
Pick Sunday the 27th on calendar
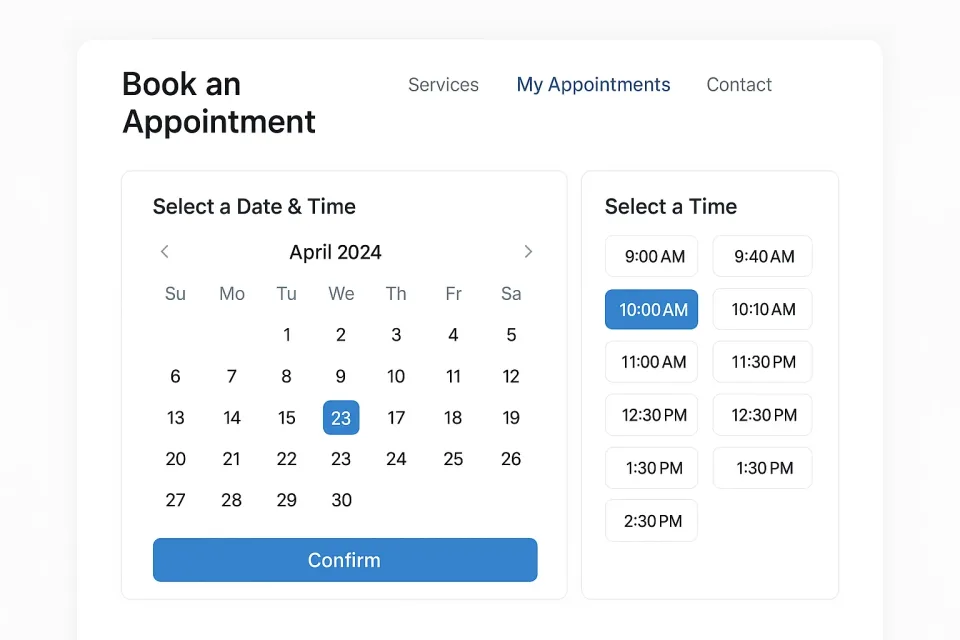pos(176,500)
